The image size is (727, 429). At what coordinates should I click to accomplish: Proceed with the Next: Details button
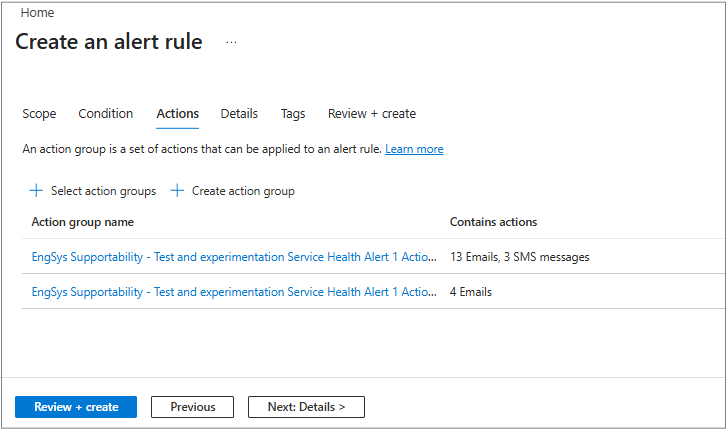point(306,407)
